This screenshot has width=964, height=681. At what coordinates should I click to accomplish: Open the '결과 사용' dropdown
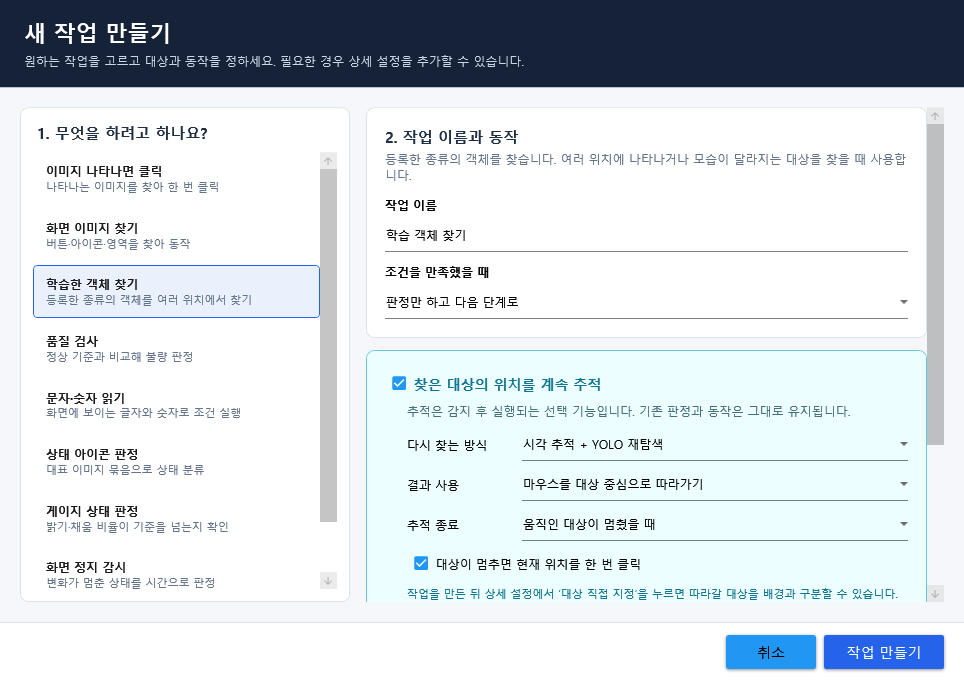click(x=714, y=484)
